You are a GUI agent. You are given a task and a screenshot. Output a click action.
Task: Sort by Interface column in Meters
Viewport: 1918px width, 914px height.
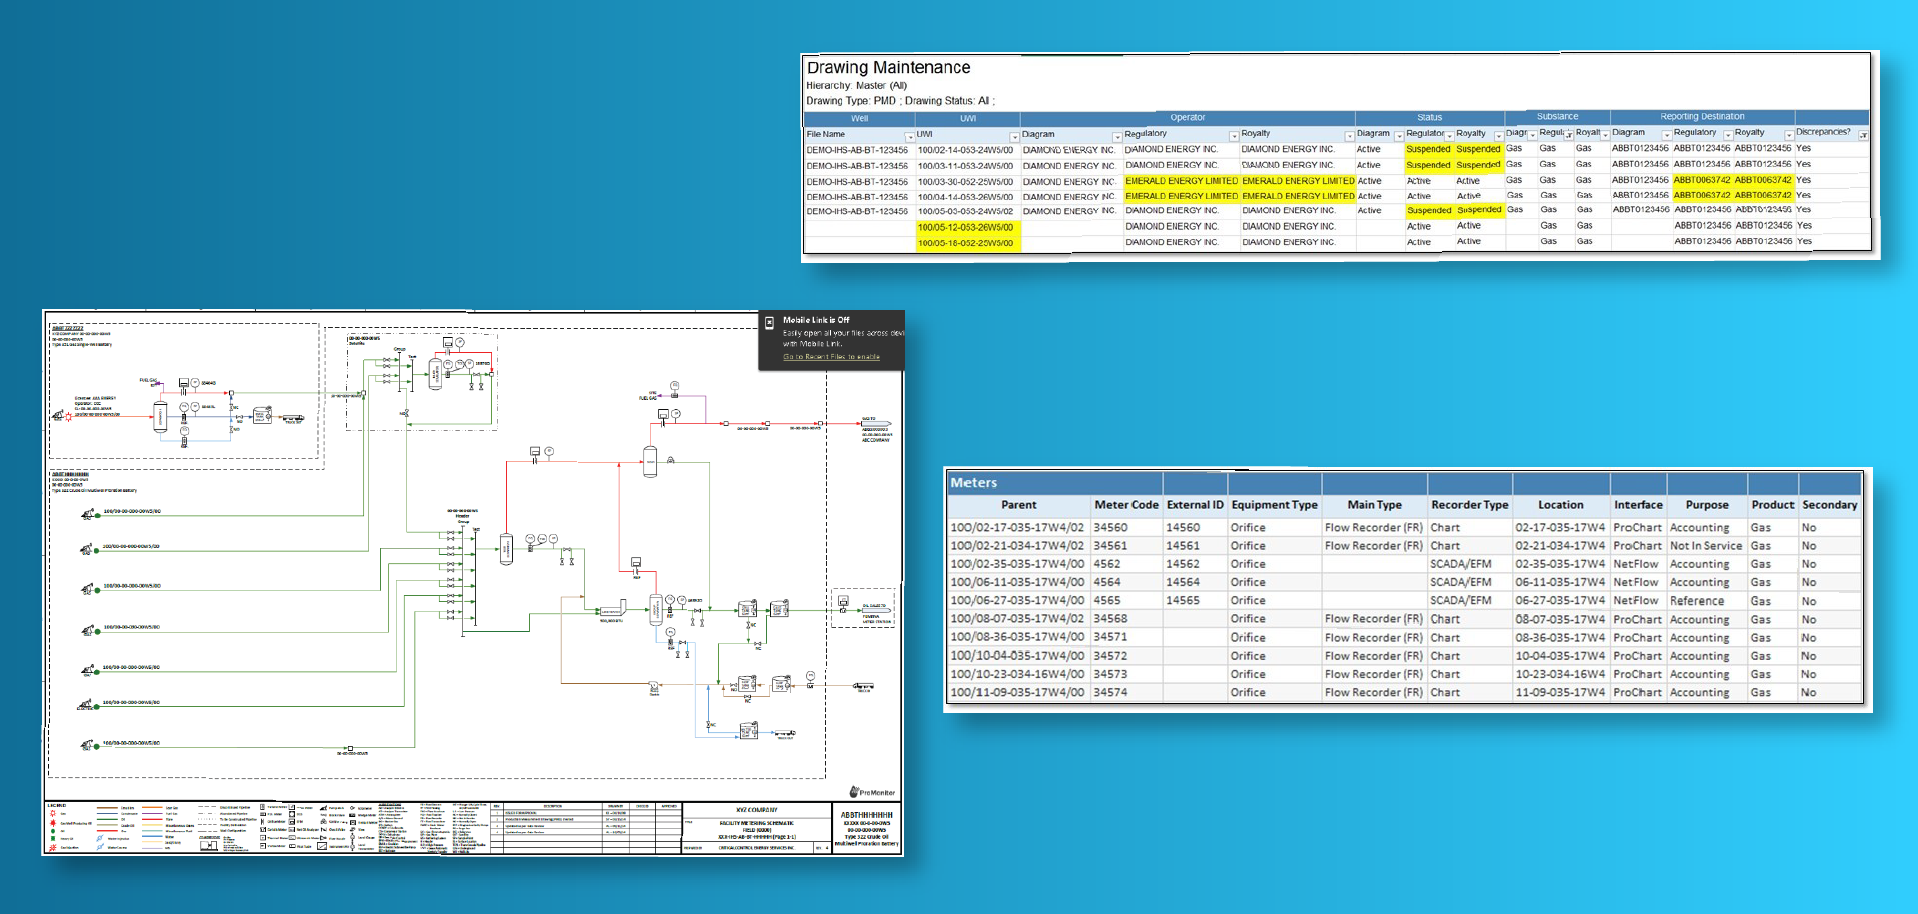(x=1638, y=505)
